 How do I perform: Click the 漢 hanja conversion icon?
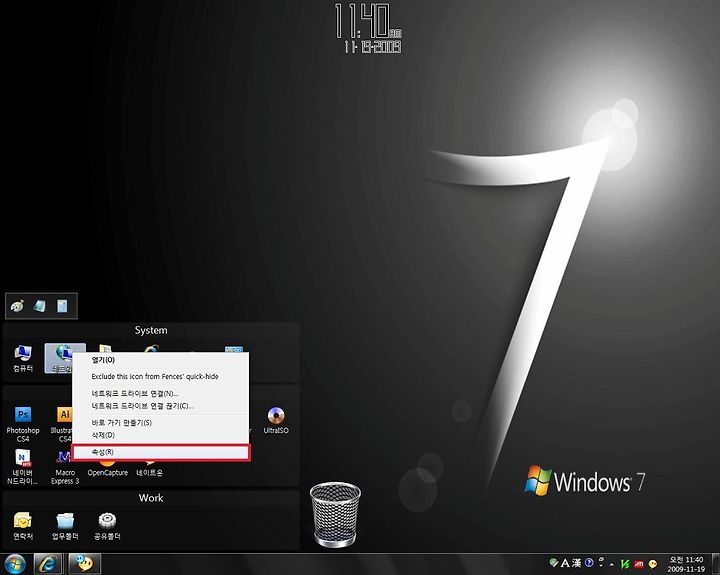coord(577,563)
